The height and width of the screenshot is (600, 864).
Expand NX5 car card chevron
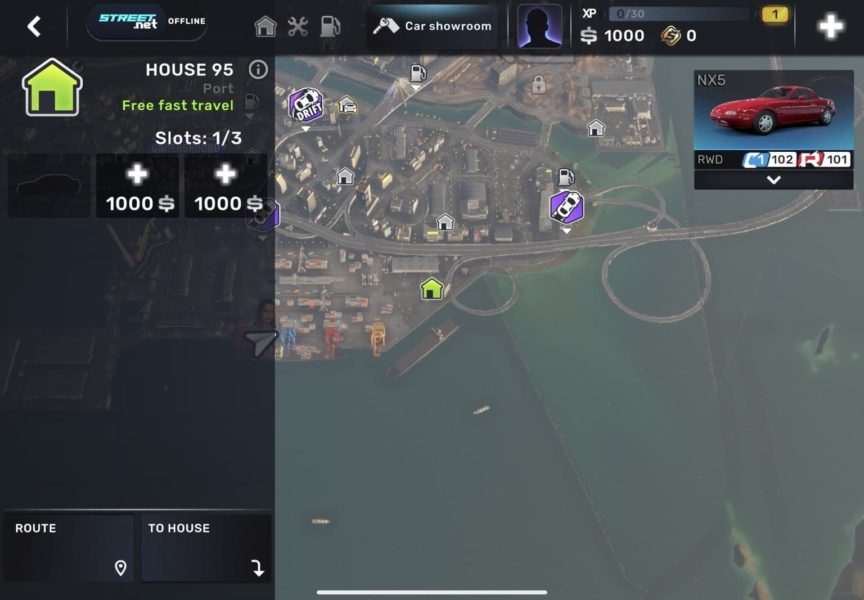[x=774, y=180]
